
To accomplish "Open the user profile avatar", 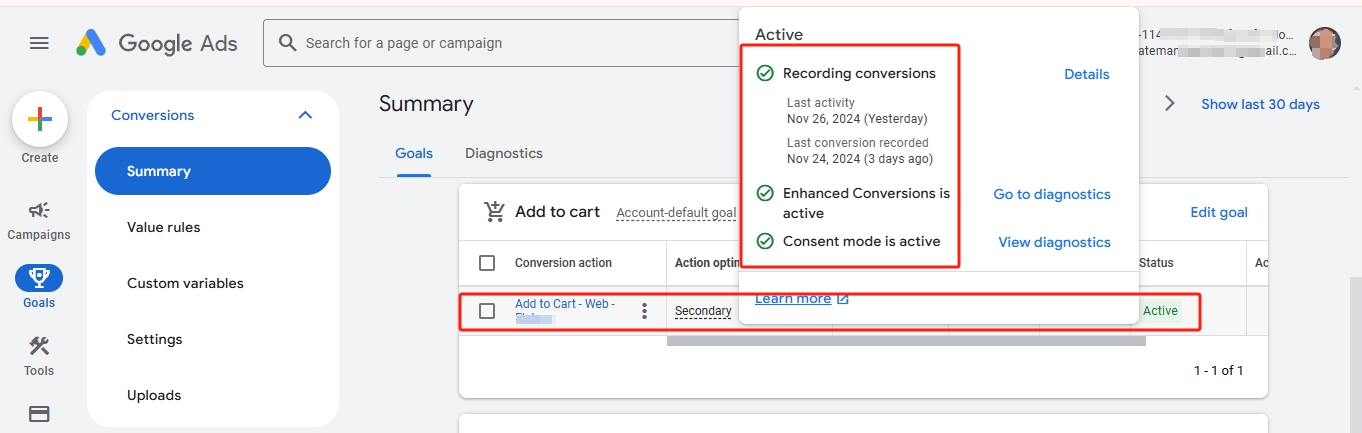I will point(1325,43).
